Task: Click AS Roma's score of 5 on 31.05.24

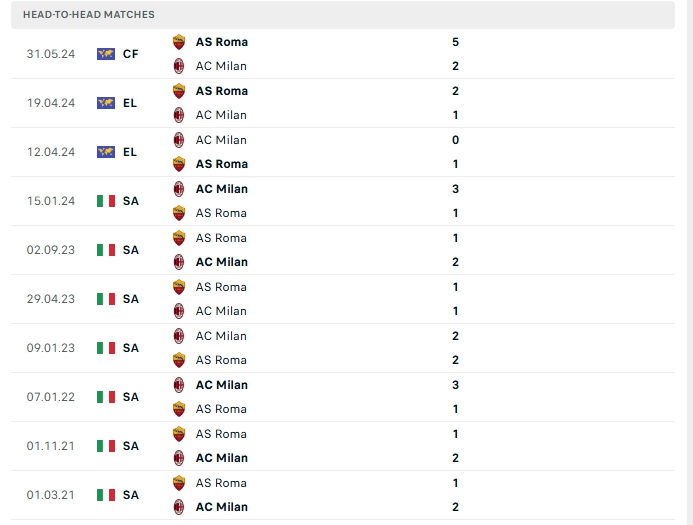Action: [x=455, y=42]
